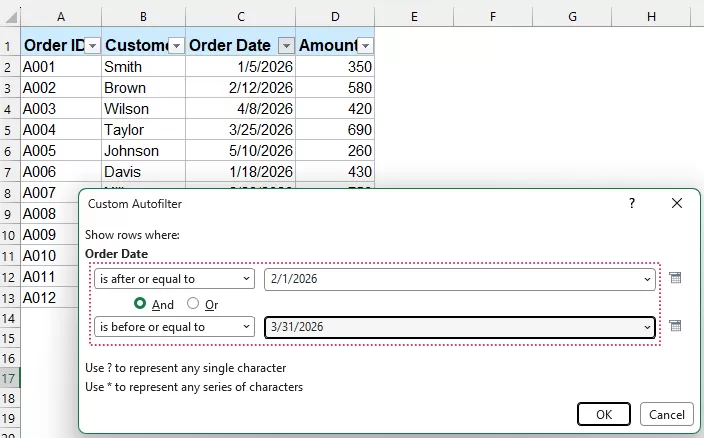704x438 pixels.
Task: Click the Wilson customer cell
Action: coord(143,109)
